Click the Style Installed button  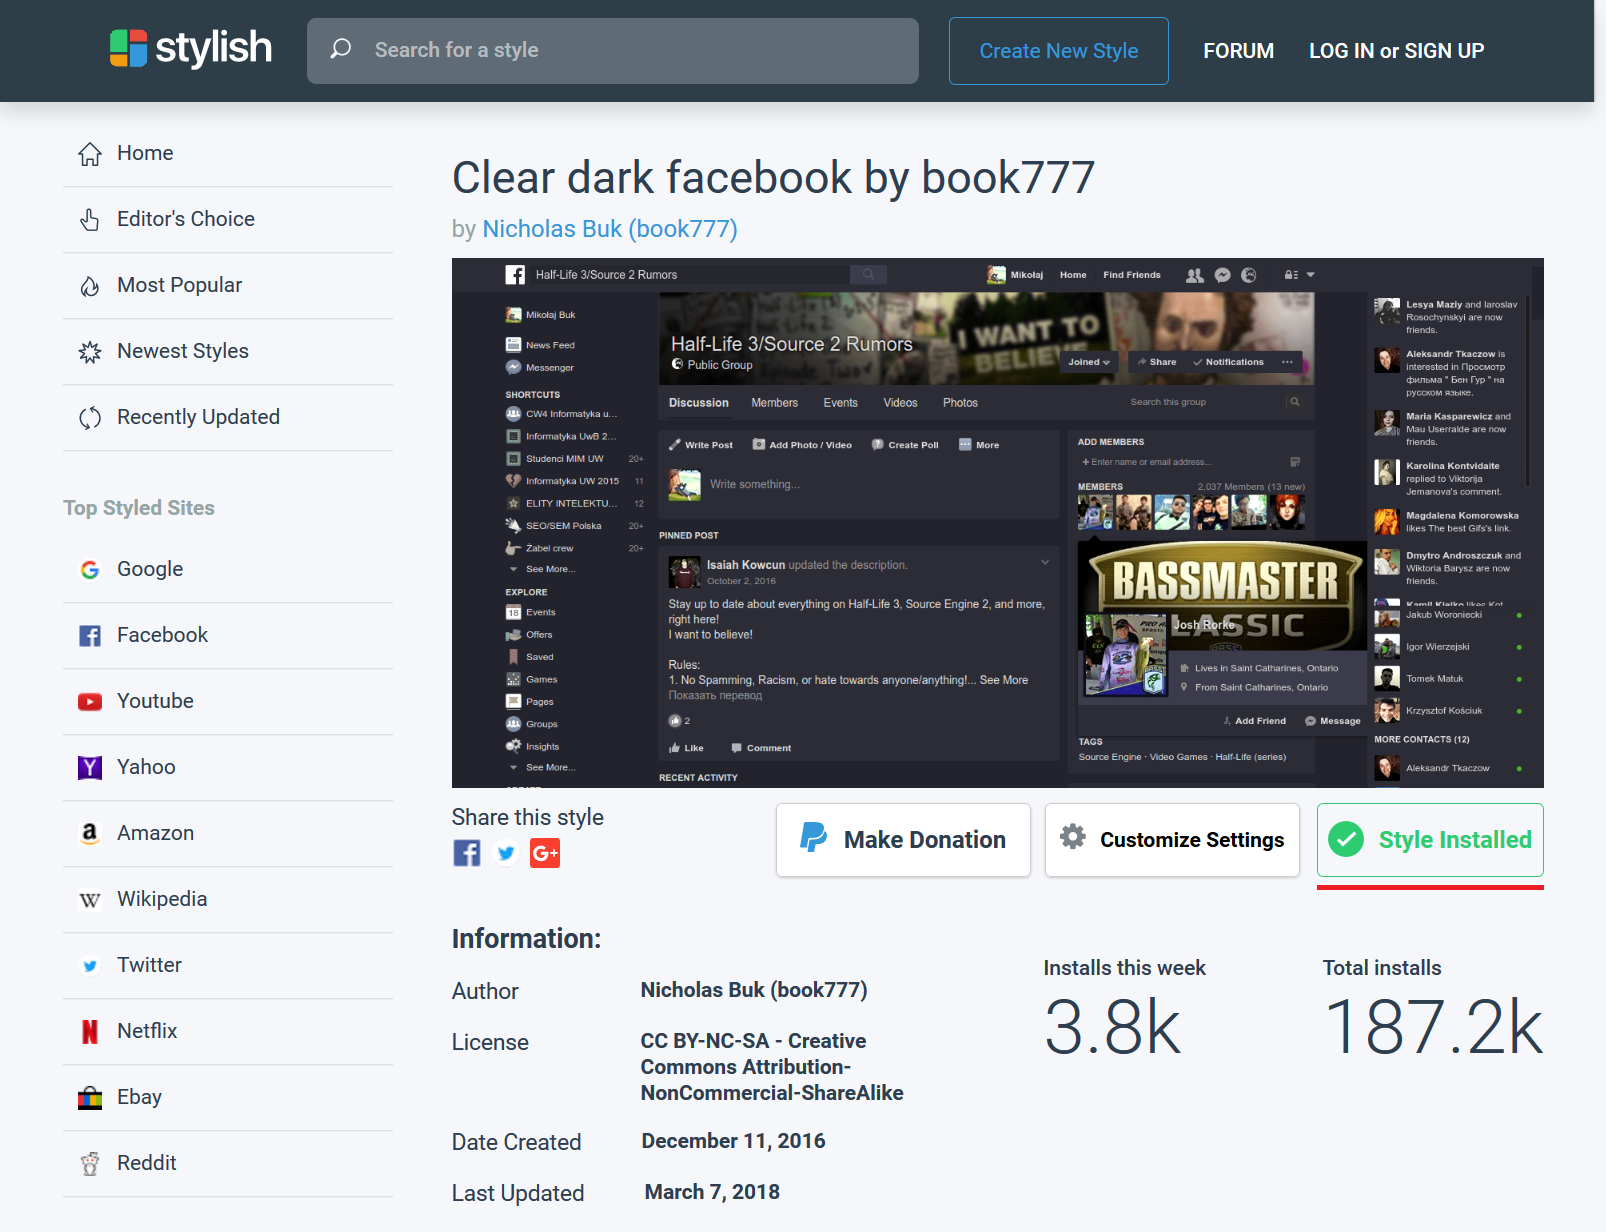[x=1430, y=840]
